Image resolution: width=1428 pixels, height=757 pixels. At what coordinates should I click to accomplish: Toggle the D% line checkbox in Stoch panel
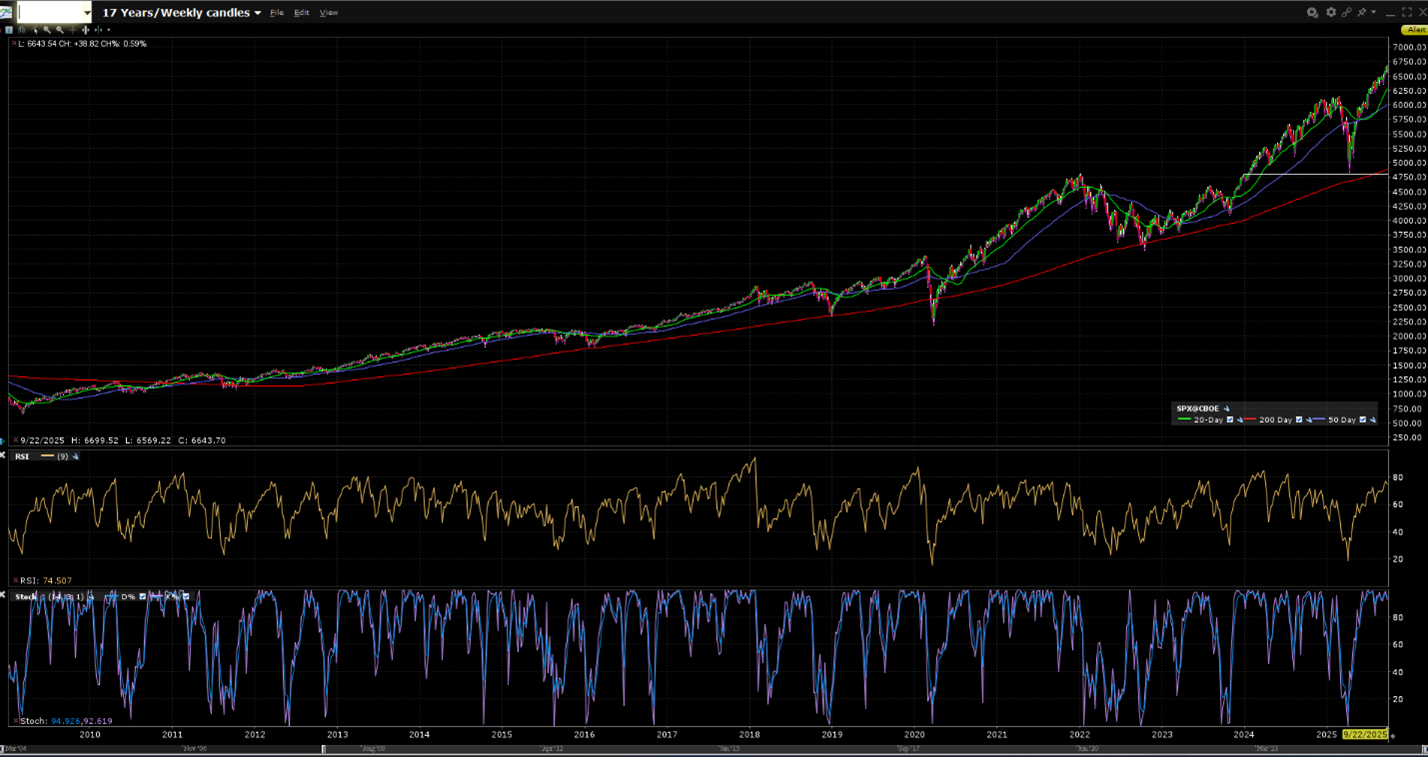coord(143,596)
